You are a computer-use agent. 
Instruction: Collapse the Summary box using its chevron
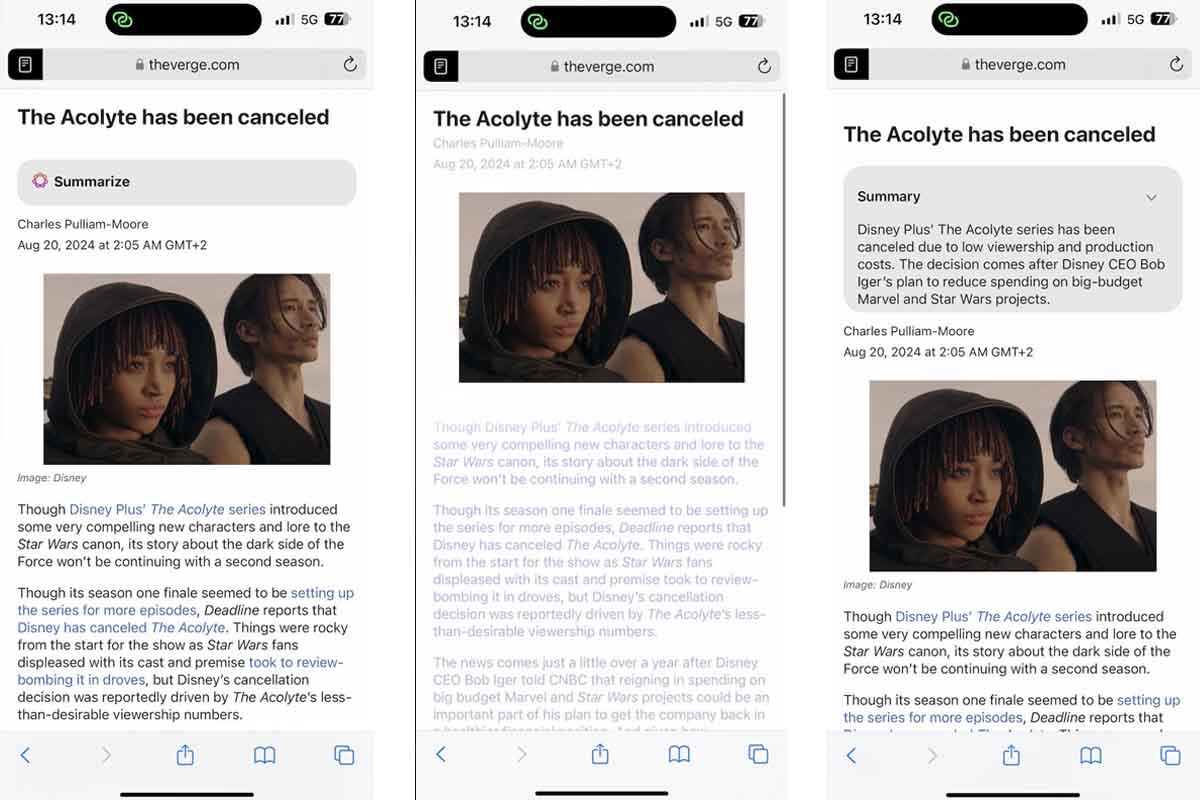1151,197
